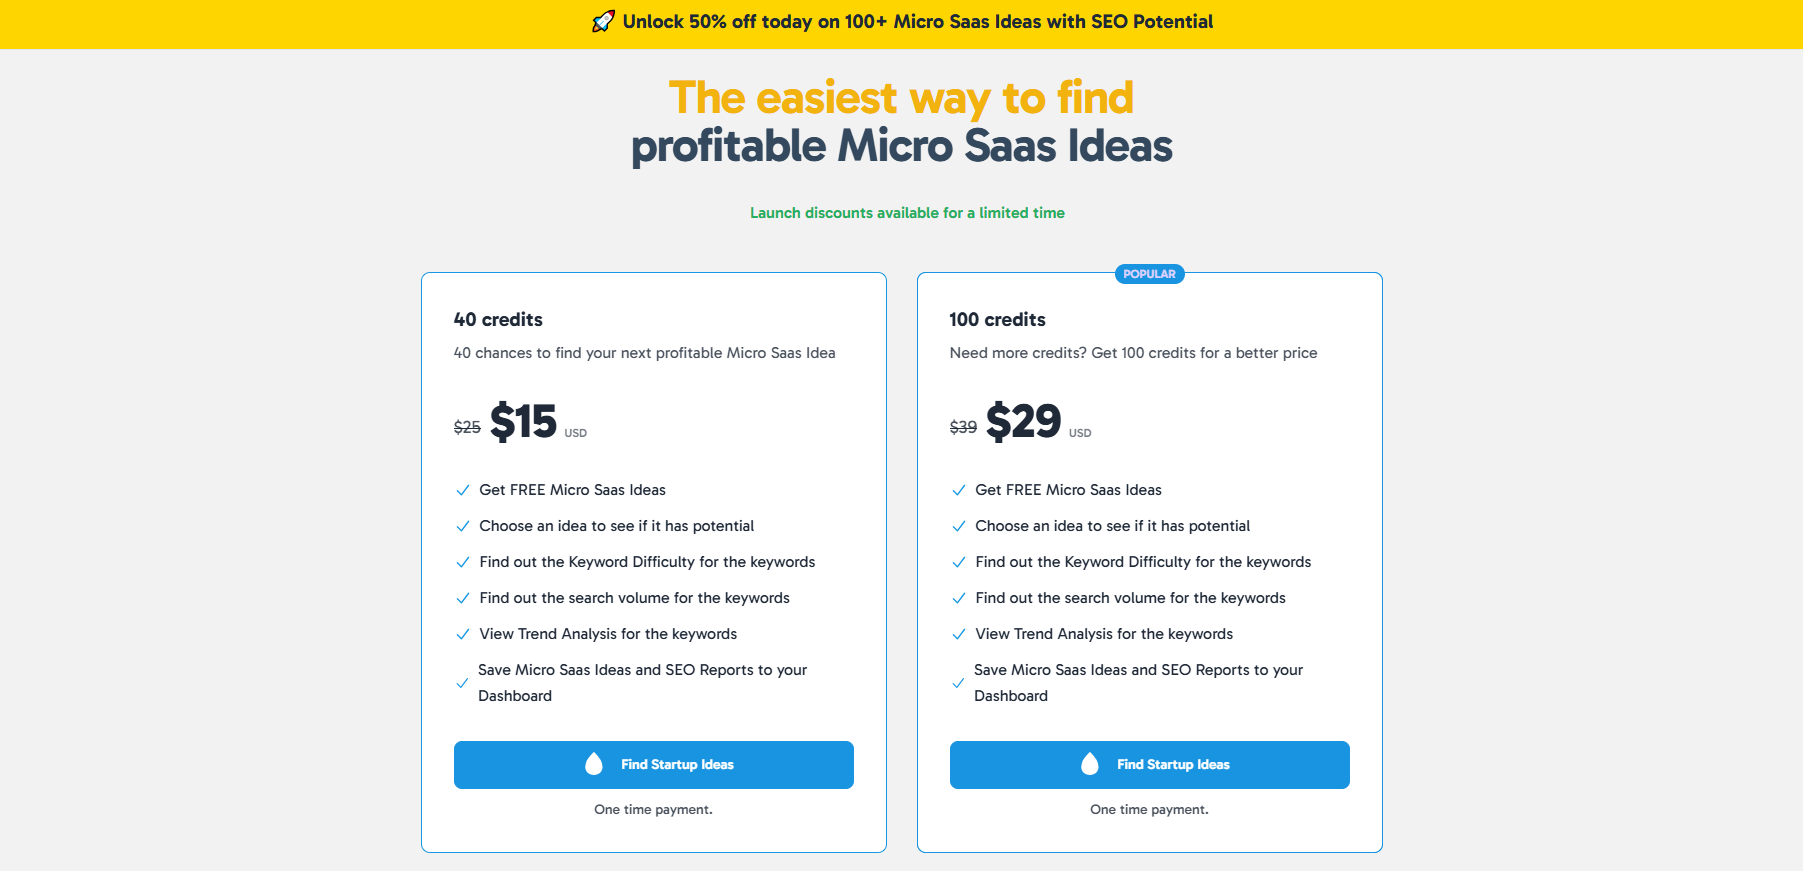The image size is (1803, 871).
Task: Expand details of Choose an idea feature
Action: [617, 526]
